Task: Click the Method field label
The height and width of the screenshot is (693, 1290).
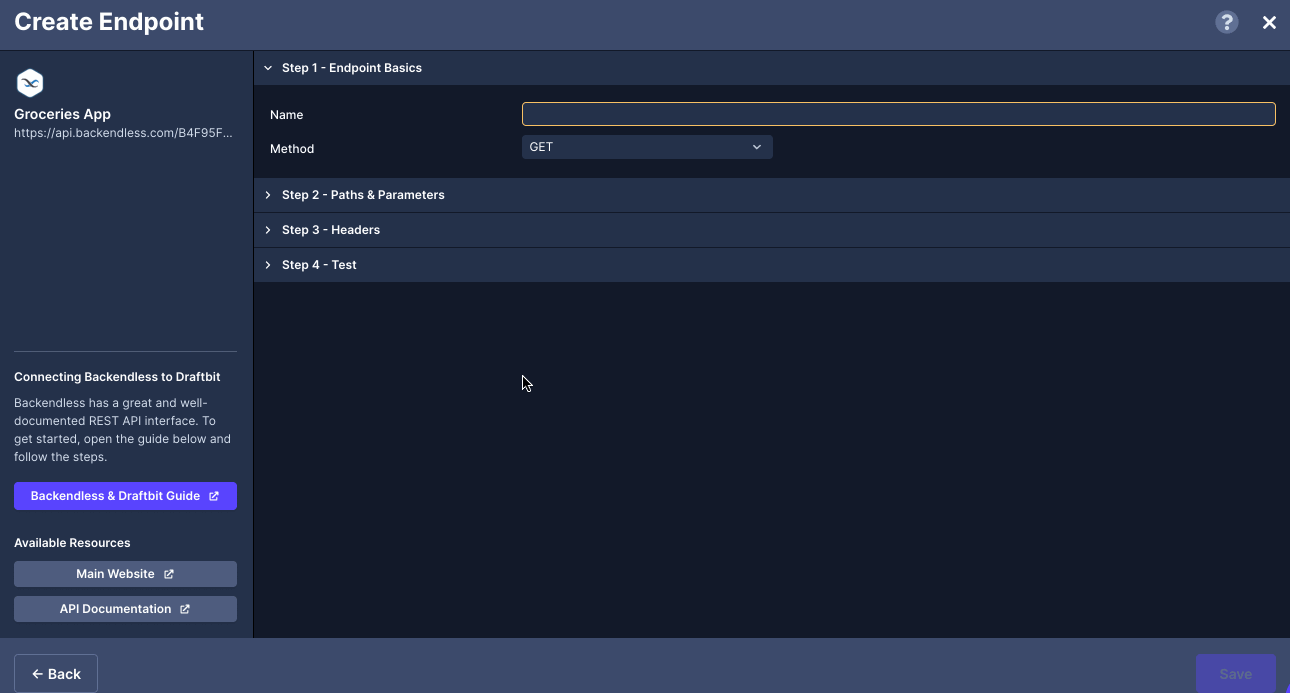Action: (x=292, y=149)
